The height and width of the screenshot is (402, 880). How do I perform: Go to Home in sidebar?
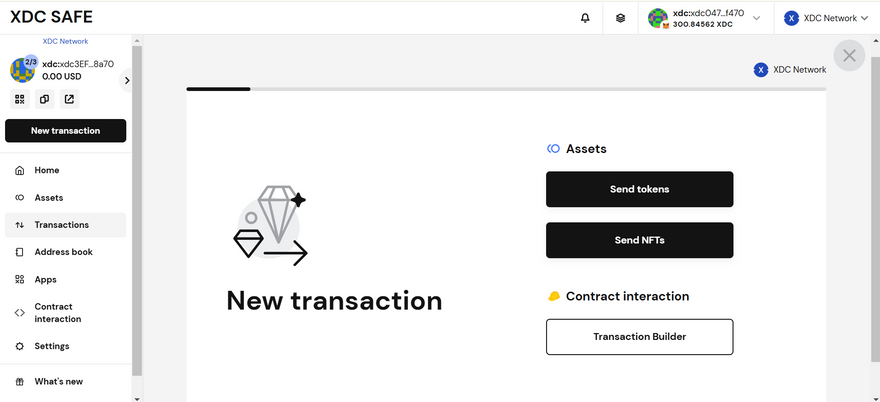click(47, 170)
